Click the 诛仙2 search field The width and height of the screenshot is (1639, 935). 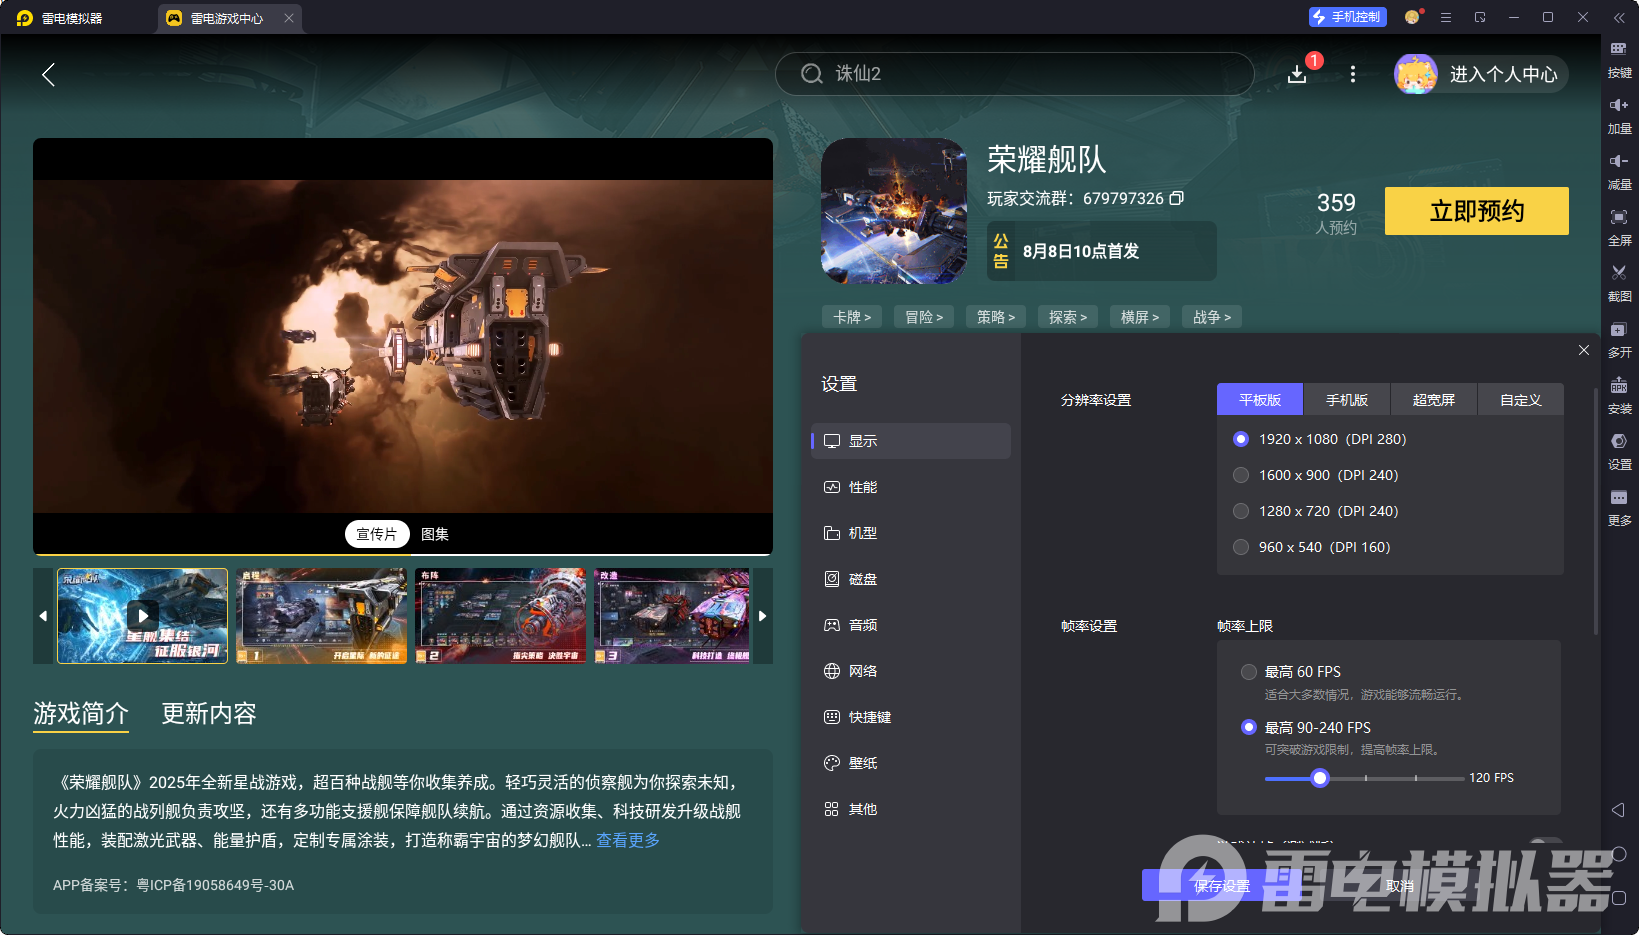click(x=1013, y=74)
